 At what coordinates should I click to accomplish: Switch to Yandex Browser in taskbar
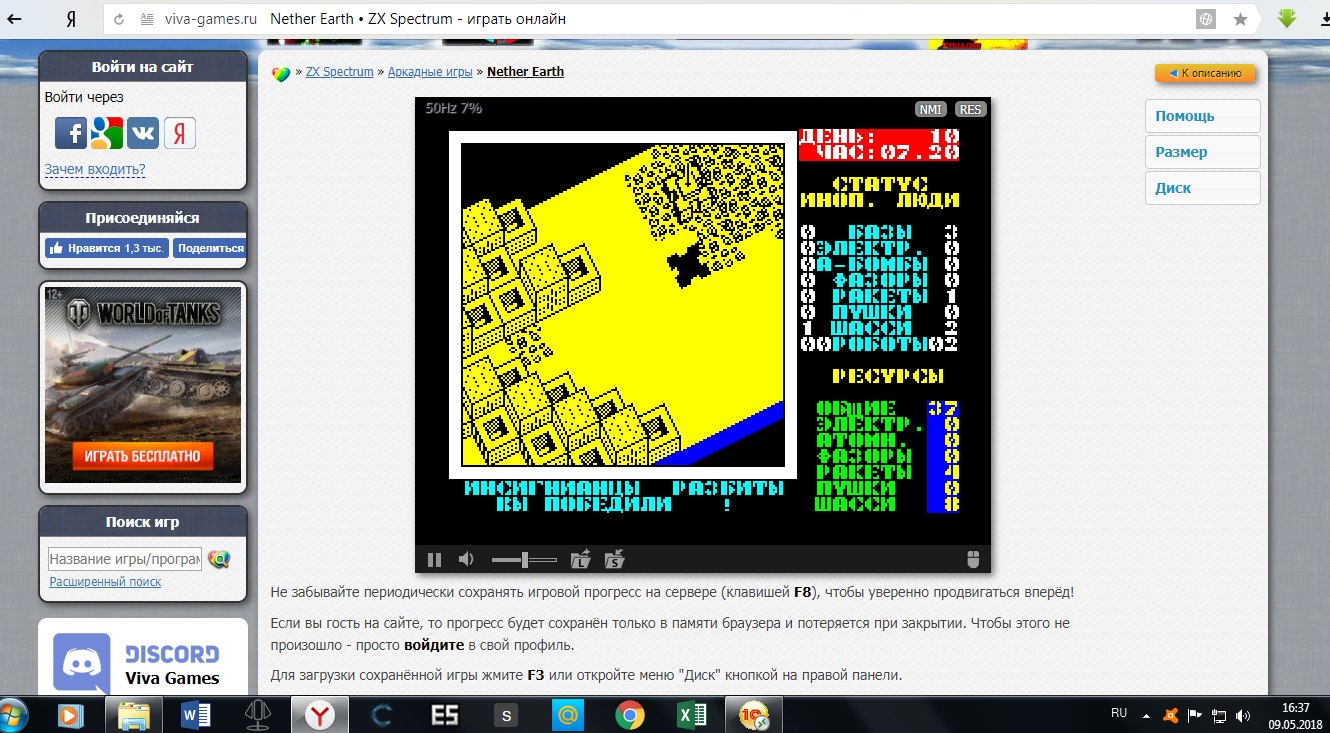320,715
